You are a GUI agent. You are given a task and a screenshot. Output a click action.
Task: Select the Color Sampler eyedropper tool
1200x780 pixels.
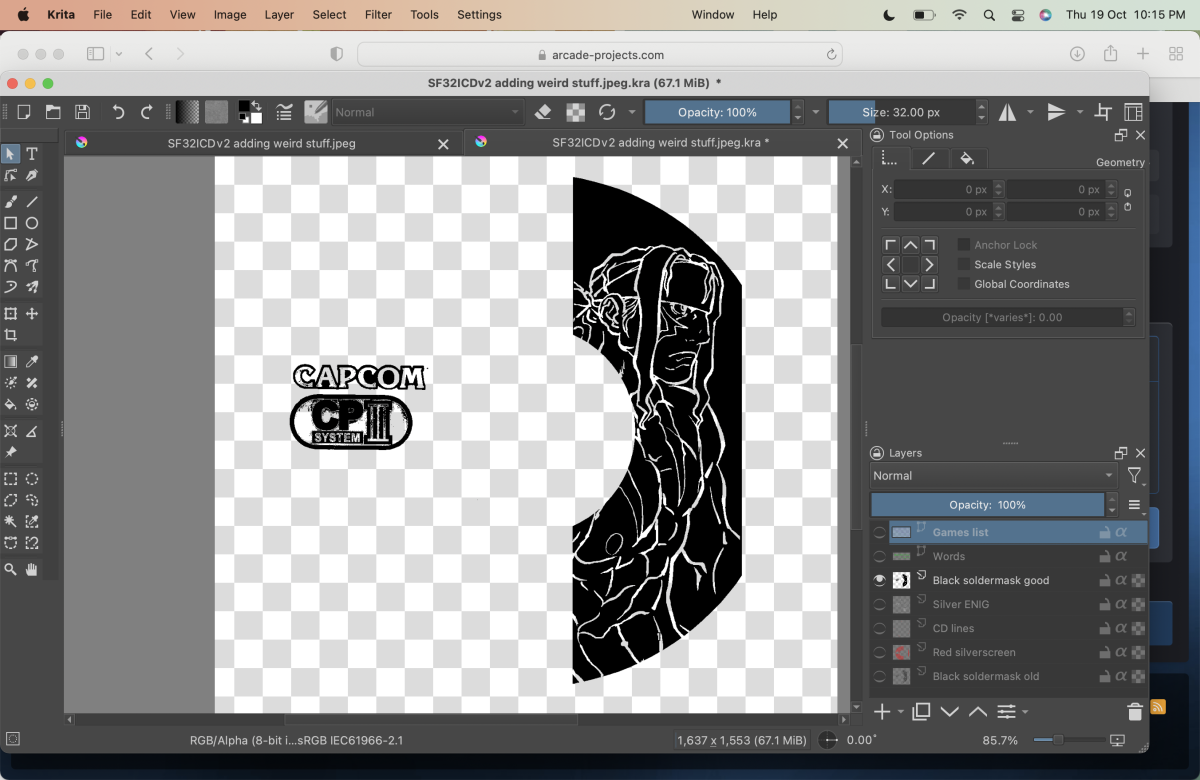pyautogui.click(x=32, y=362)
